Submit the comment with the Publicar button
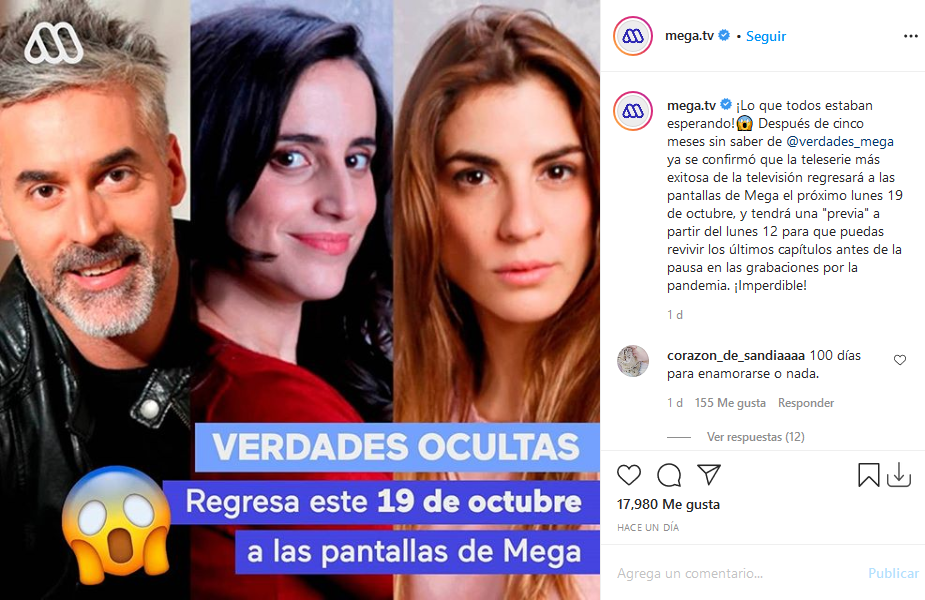 pyautogui.click(x=893, y=573)
